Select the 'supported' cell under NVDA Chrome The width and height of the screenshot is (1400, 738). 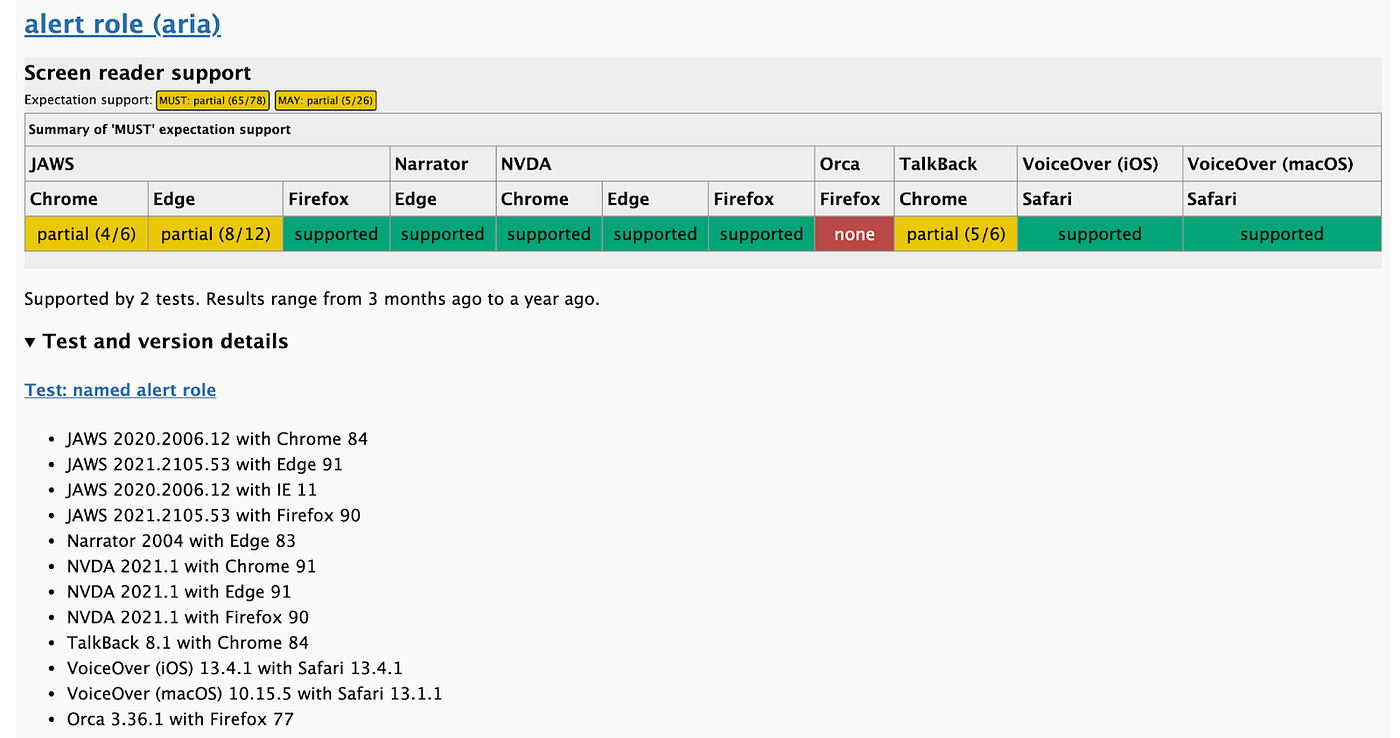pos(549,234)
